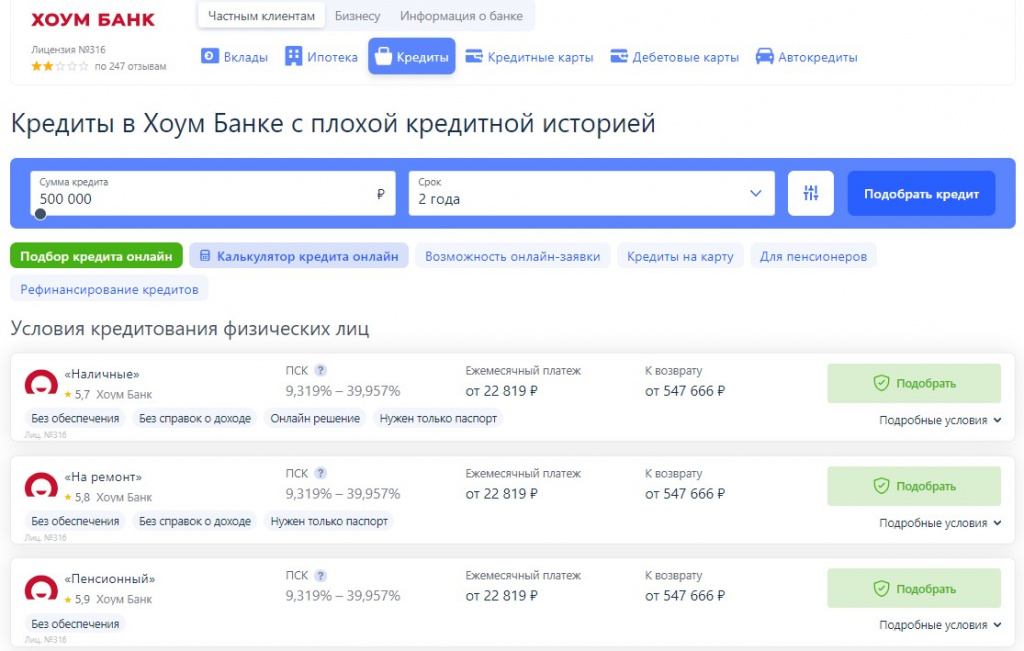1024x651 pixels.
Task: Switch to Частным клиентам tab
Action: tap(261, 16)
